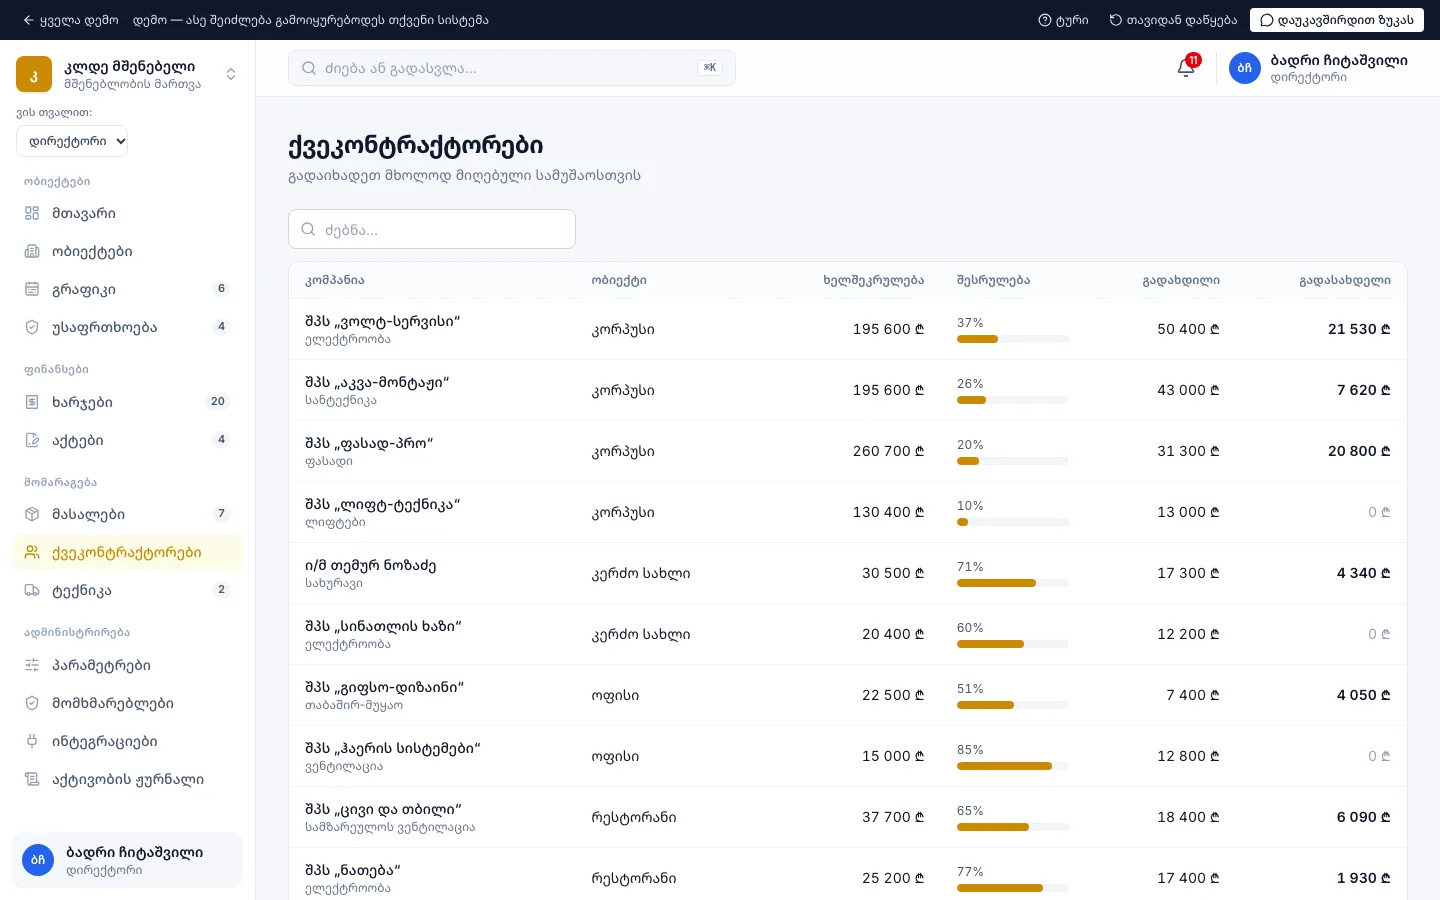Click the ძებნა subcontractor filter field
This screenshot has height=900, width=1440.
tap(432, 229)
